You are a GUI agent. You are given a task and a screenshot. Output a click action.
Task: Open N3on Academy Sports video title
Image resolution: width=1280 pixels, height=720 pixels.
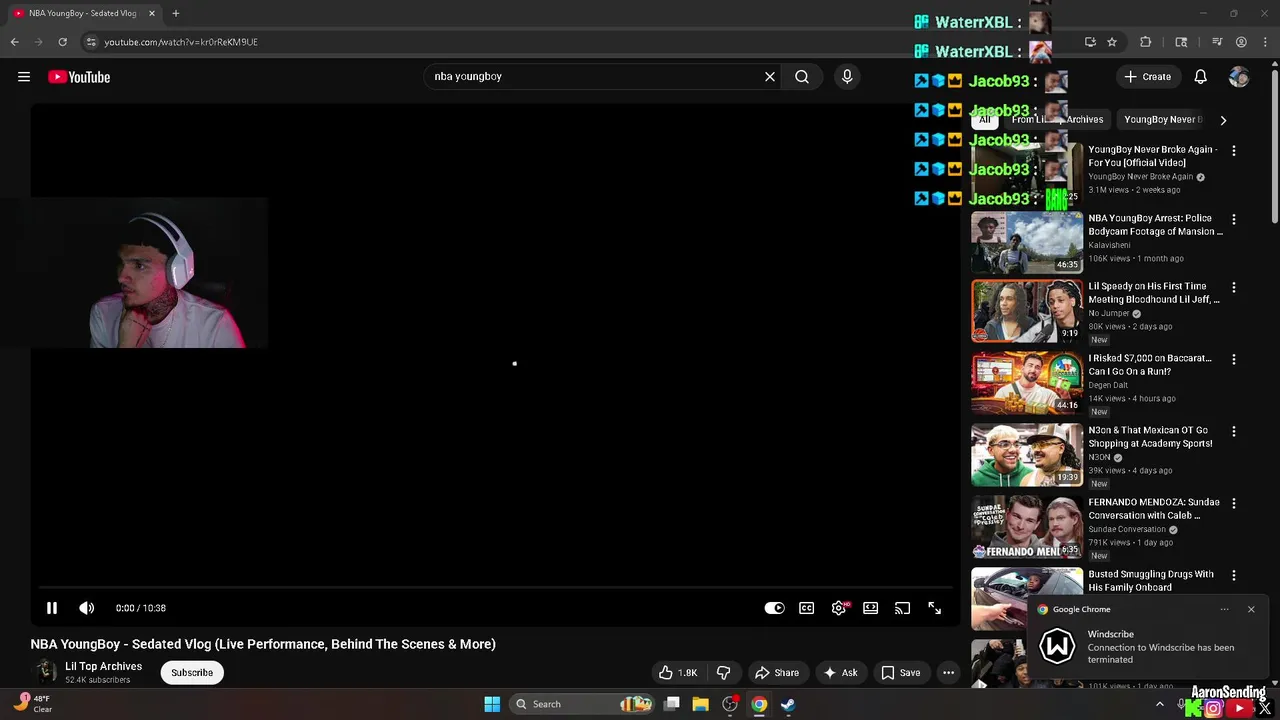tap(1150, 437)
